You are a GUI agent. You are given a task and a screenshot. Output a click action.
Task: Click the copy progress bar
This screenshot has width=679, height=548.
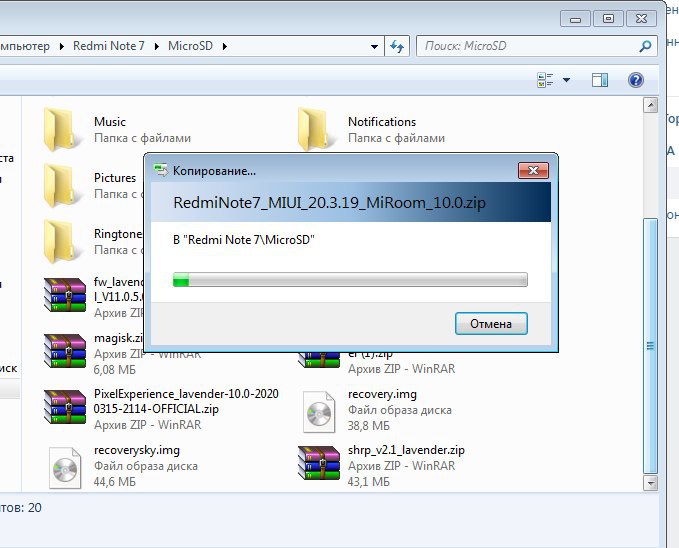click(x=350, y=280)
